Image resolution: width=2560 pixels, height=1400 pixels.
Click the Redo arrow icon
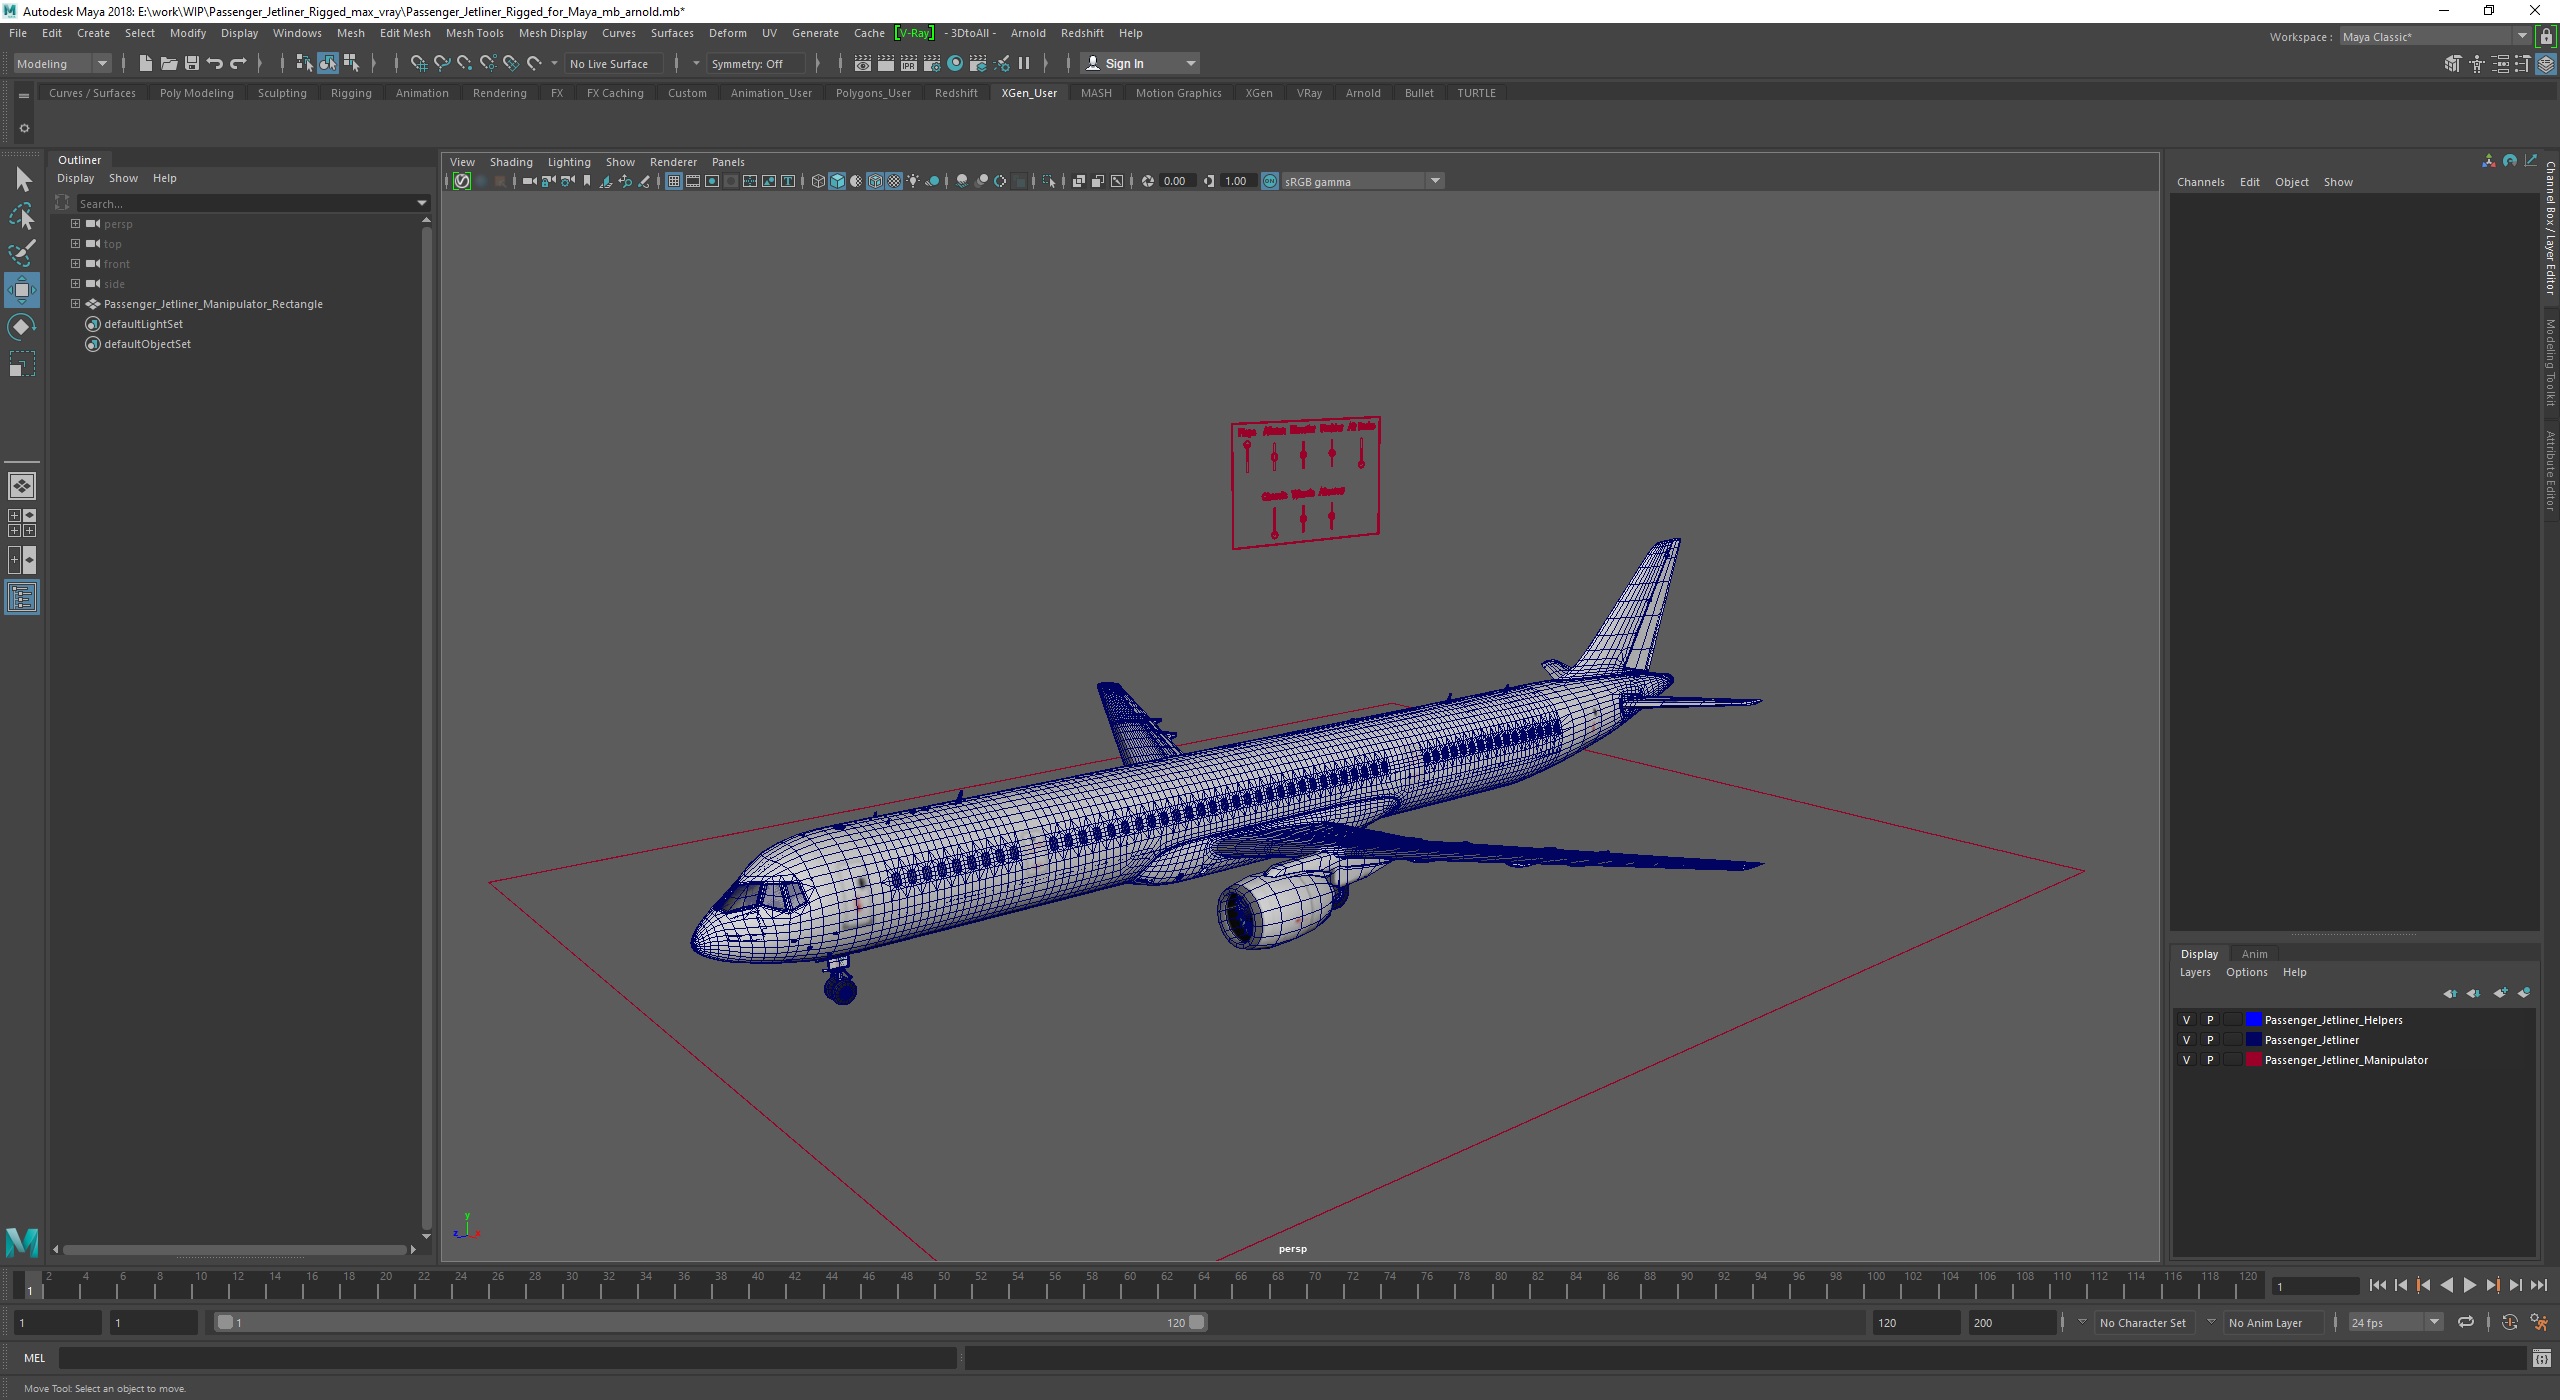238,63
